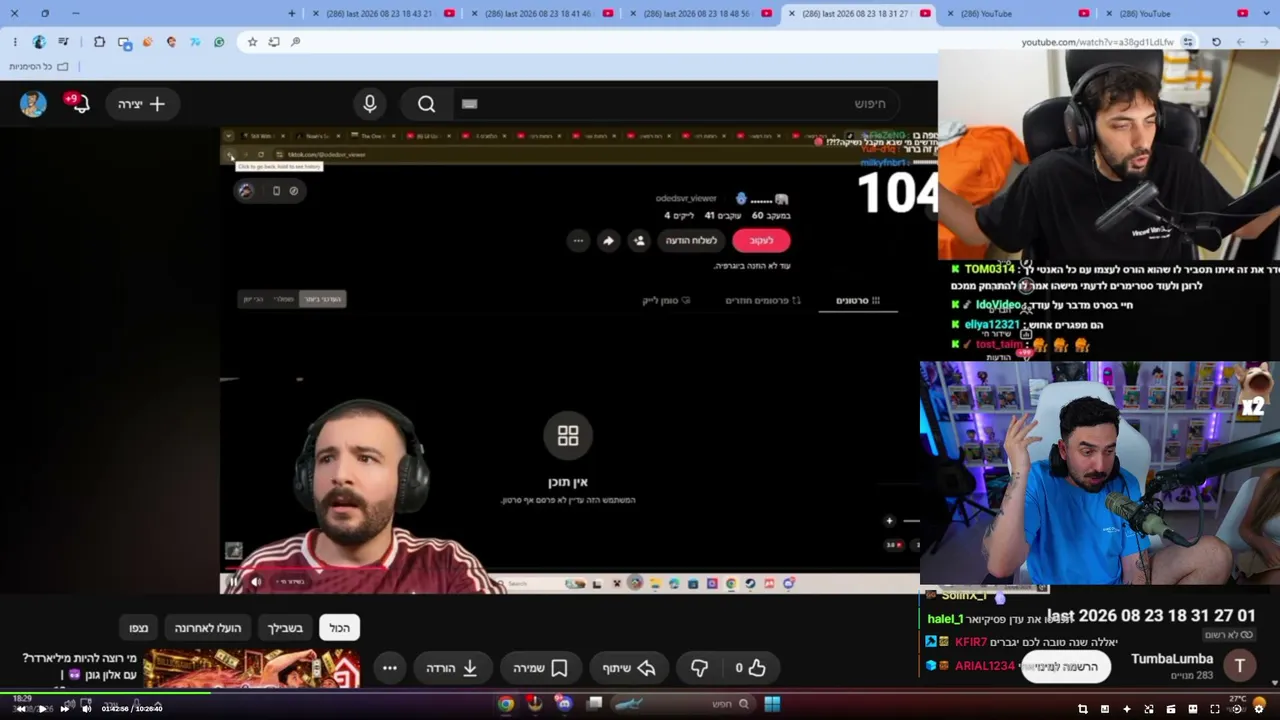Select the נצפו filter chip
Viewport: 1280px width, 720px height.
pos(139,628)
